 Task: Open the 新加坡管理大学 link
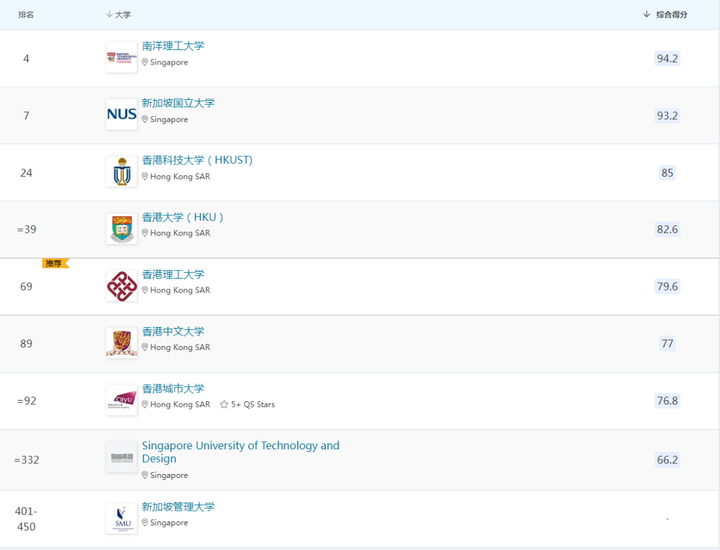pos(178,507)
